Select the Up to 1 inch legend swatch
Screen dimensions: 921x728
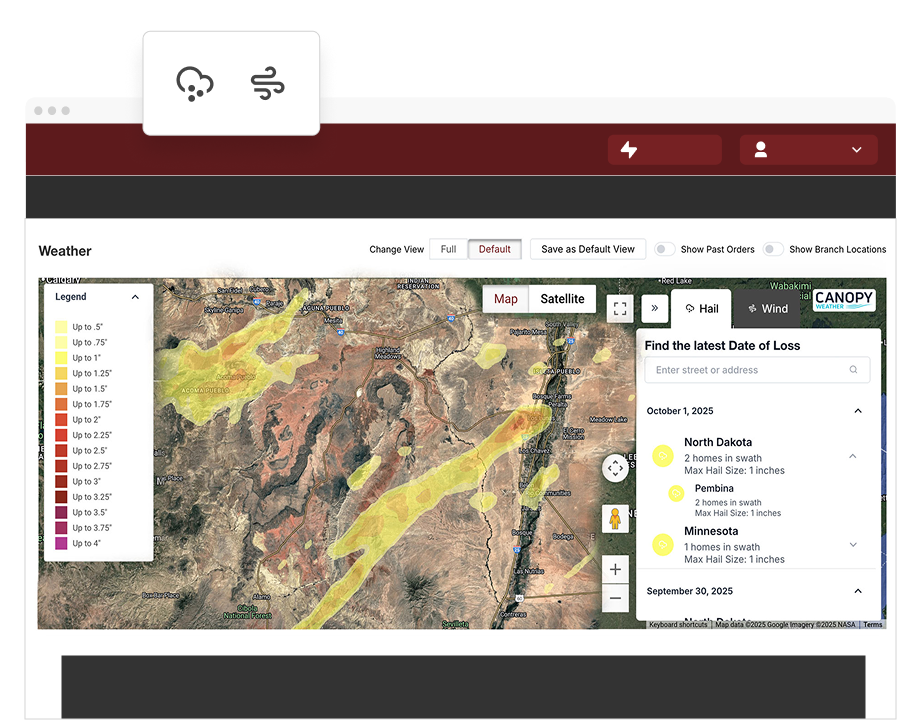coord(62,357)
